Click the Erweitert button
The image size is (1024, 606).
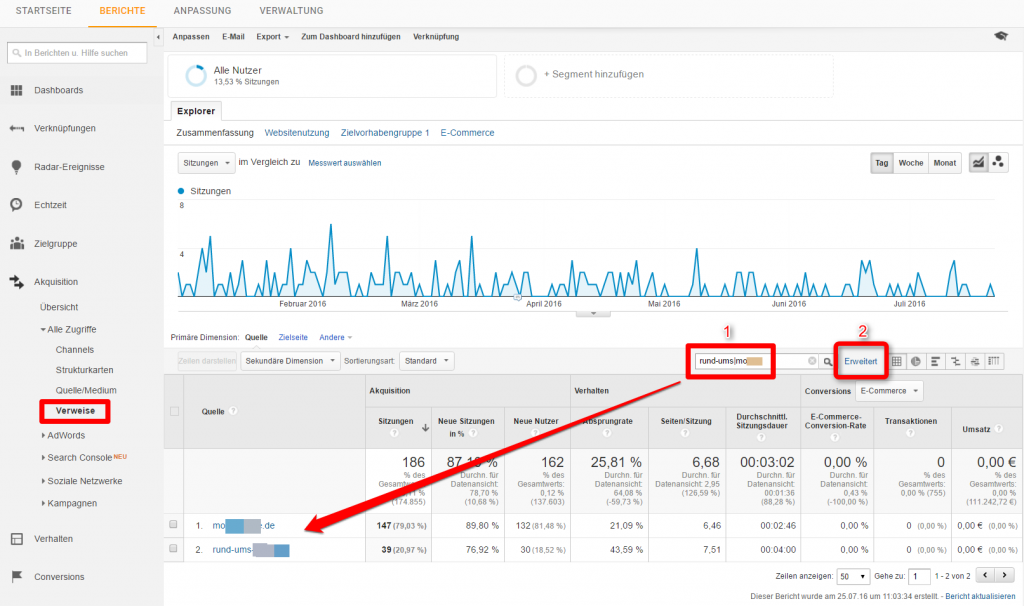pyautogui.click(x=859, y=360)
